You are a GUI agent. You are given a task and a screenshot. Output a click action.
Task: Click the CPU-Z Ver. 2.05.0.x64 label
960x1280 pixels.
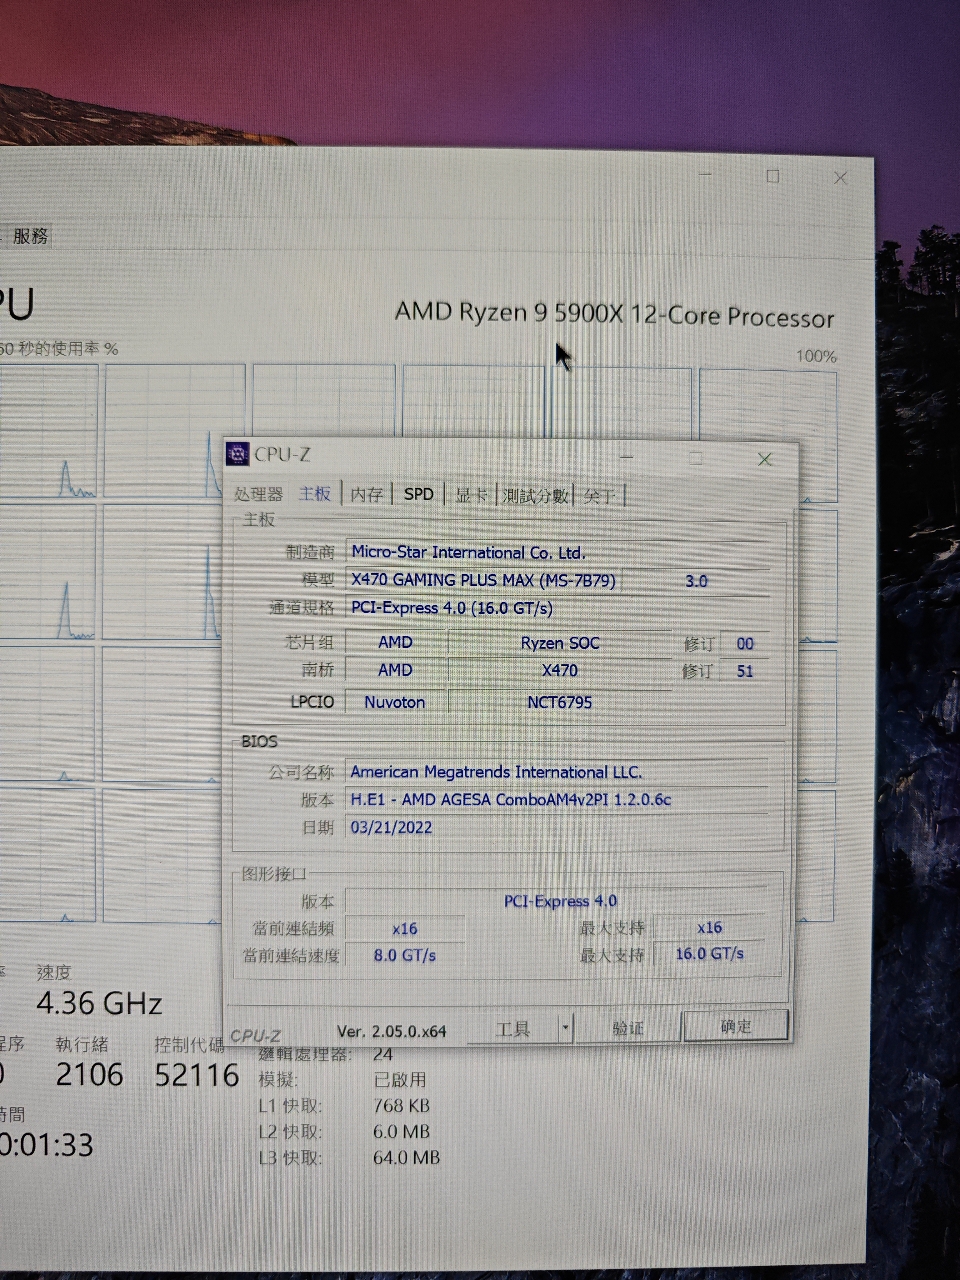[391, 1031]
